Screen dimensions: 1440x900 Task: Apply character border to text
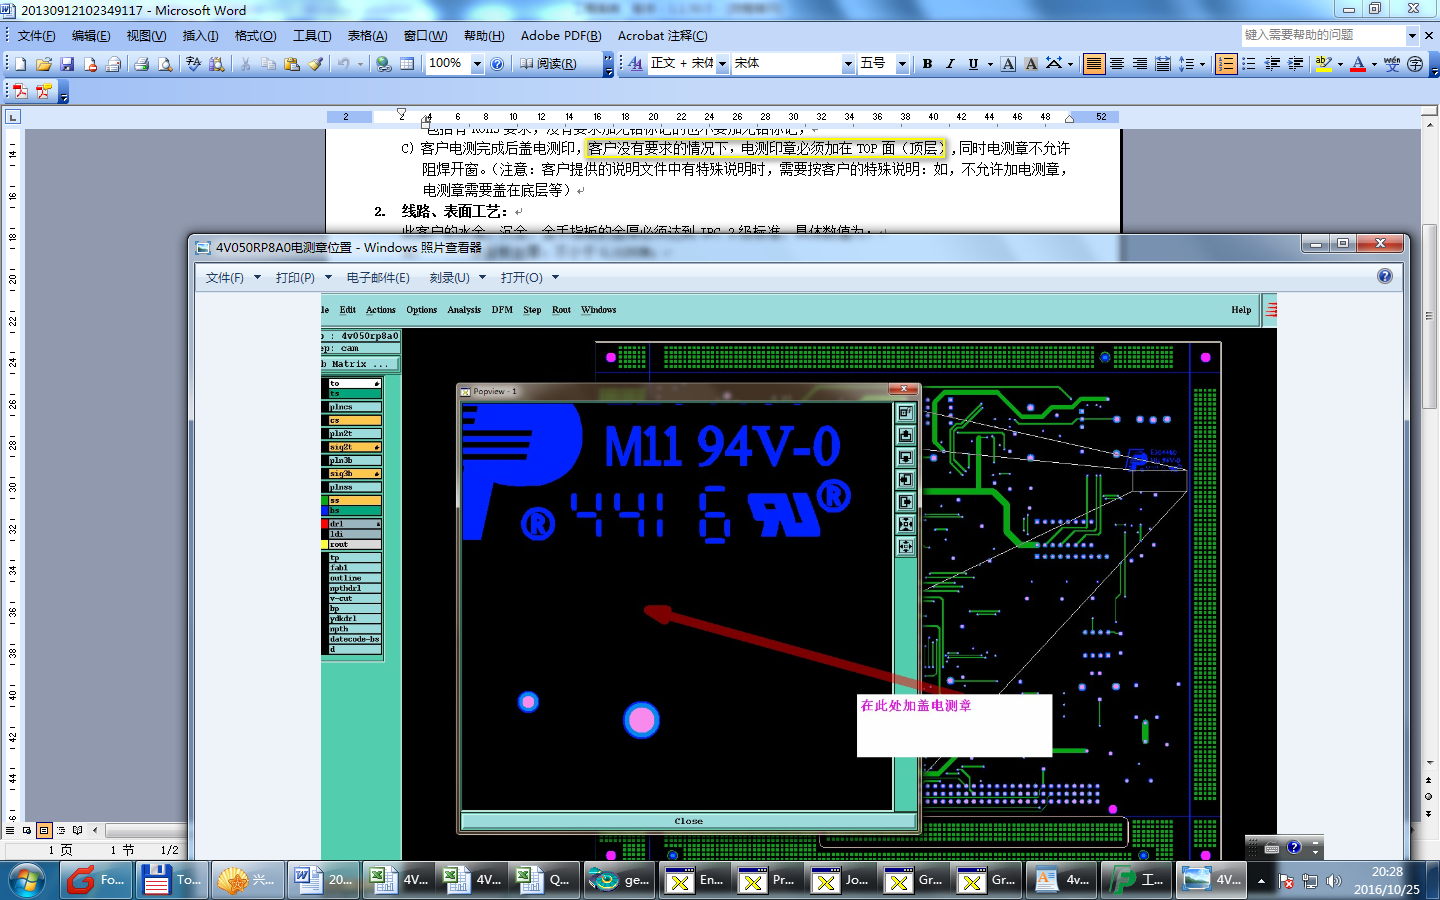(x=1008, y=64)
